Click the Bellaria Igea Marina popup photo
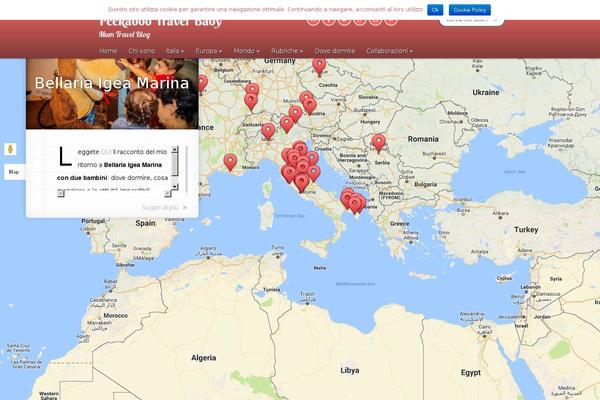The image size is (600, 400). [112, 93]
